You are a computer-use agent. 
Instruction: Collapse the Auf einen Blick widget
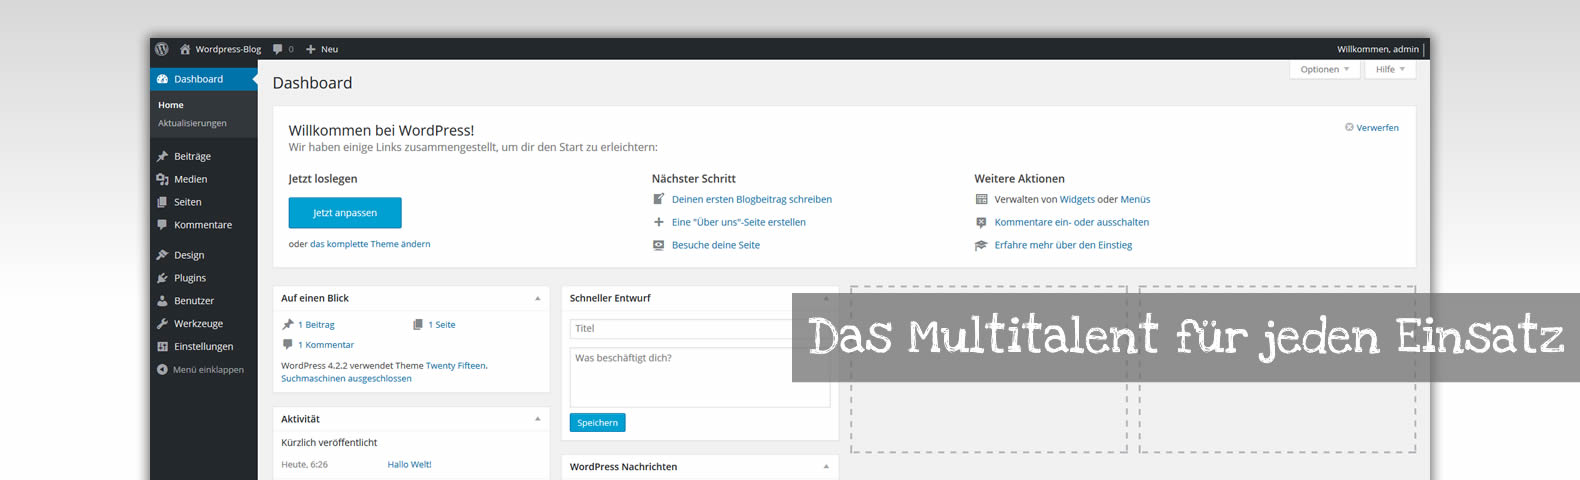tap(537, 298)
